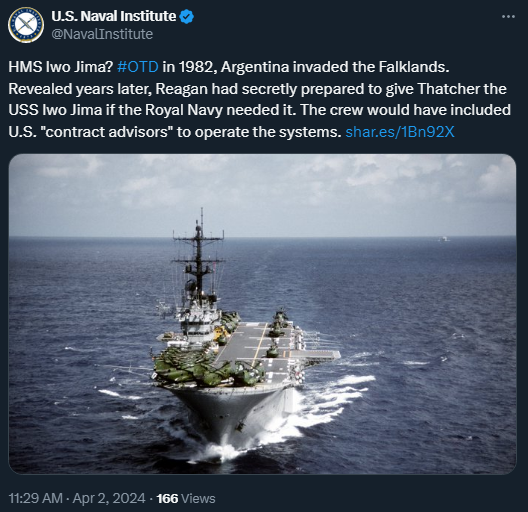Open the U.S. Naval Institute profile avatar
Screen dimensions: 528x512
point(26,25)
